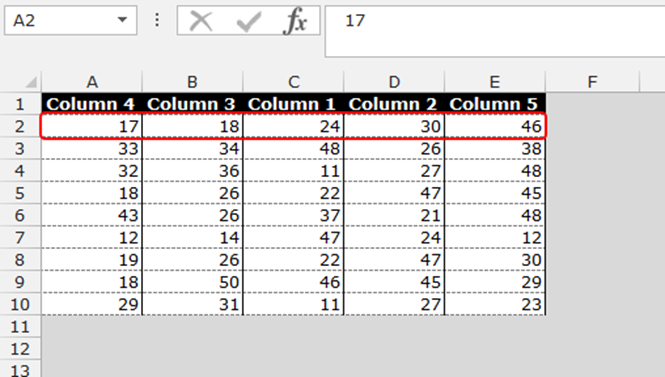
Task: Click the Column 4 header cell
Action: point(92,104)
